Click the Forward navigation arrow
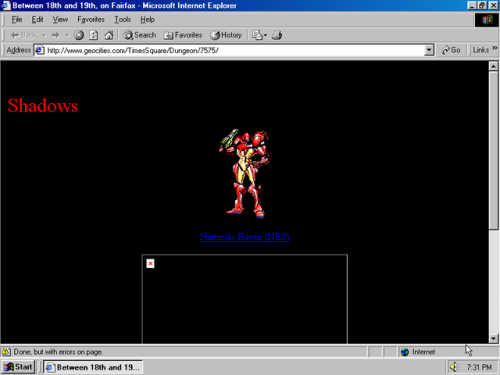The image size is (500, 375). pyautogui.click(x=55, y=35)
